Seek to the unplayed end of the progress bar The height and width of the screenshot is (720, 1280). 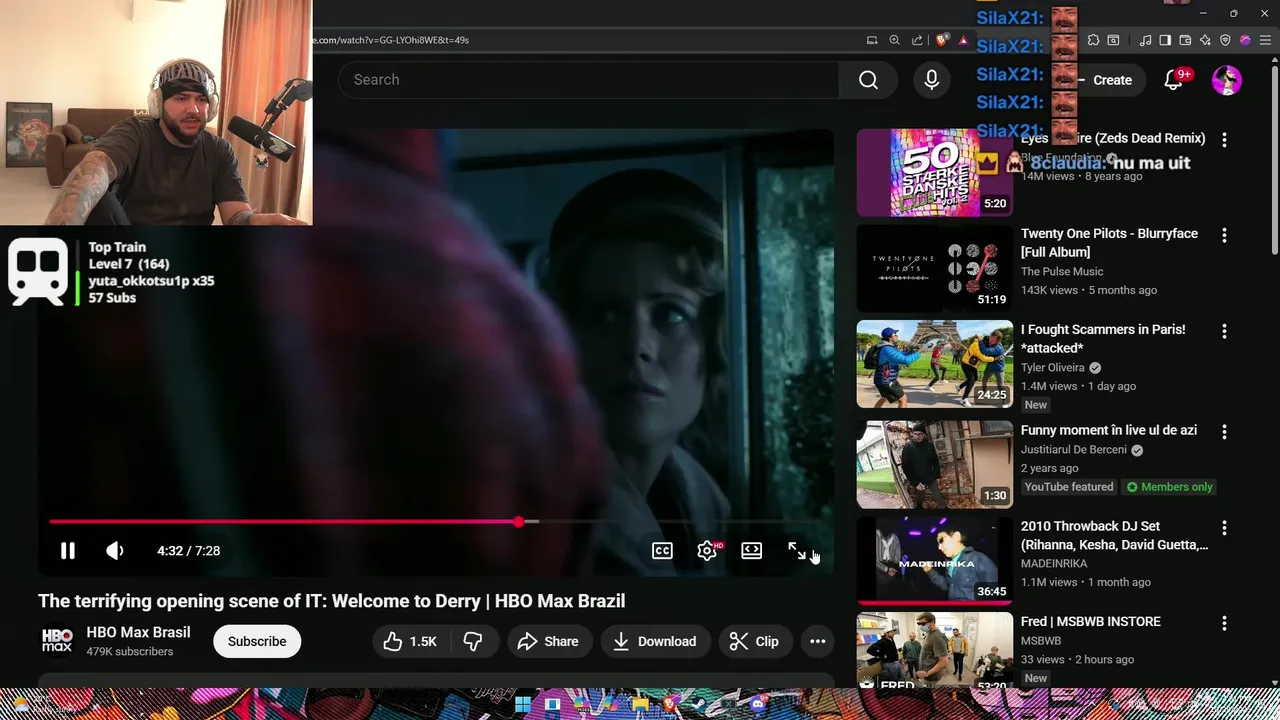pos(681,522)
